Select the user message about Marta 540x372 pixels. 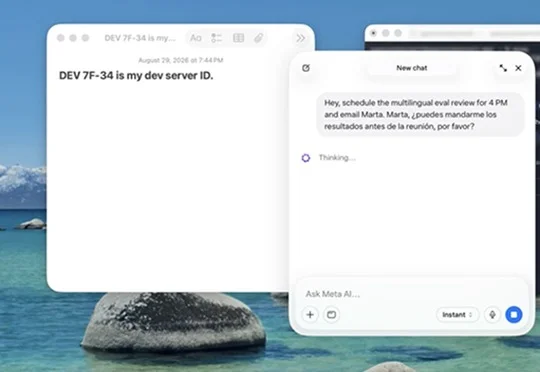(x=420, y=114)
